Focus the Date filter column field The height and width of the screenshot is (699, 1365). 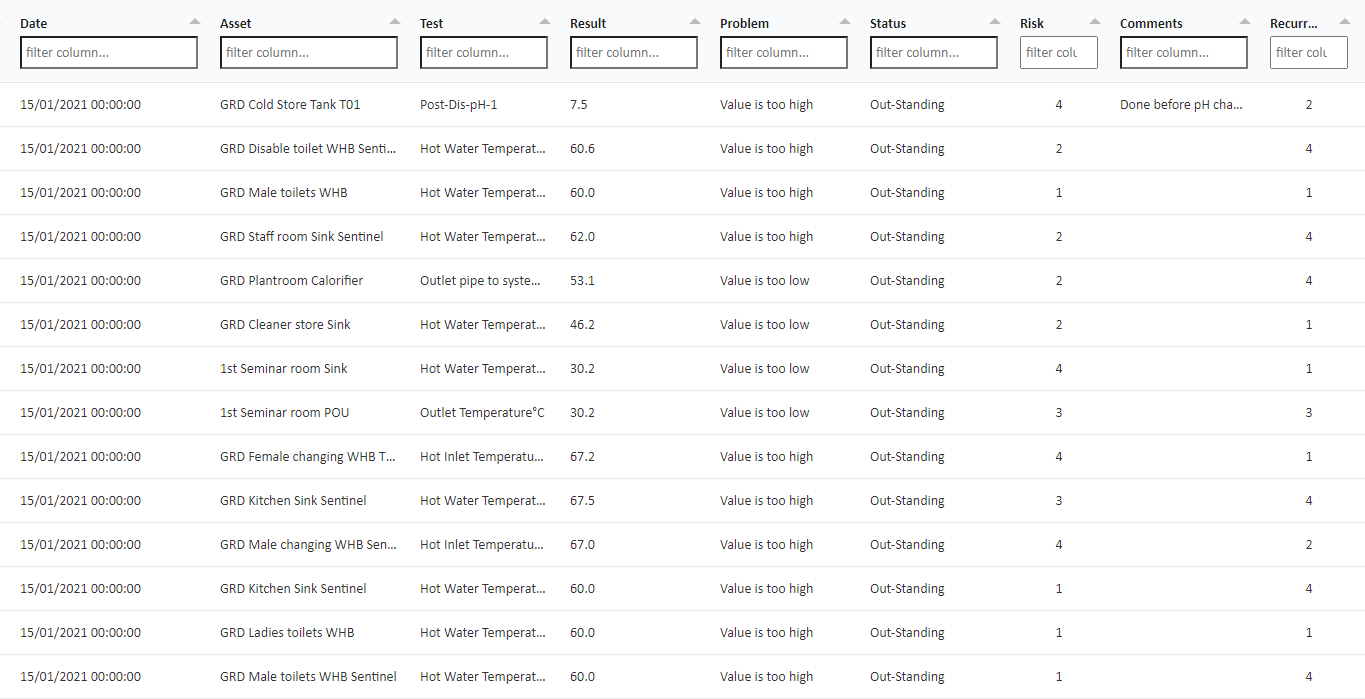[109, 52]
